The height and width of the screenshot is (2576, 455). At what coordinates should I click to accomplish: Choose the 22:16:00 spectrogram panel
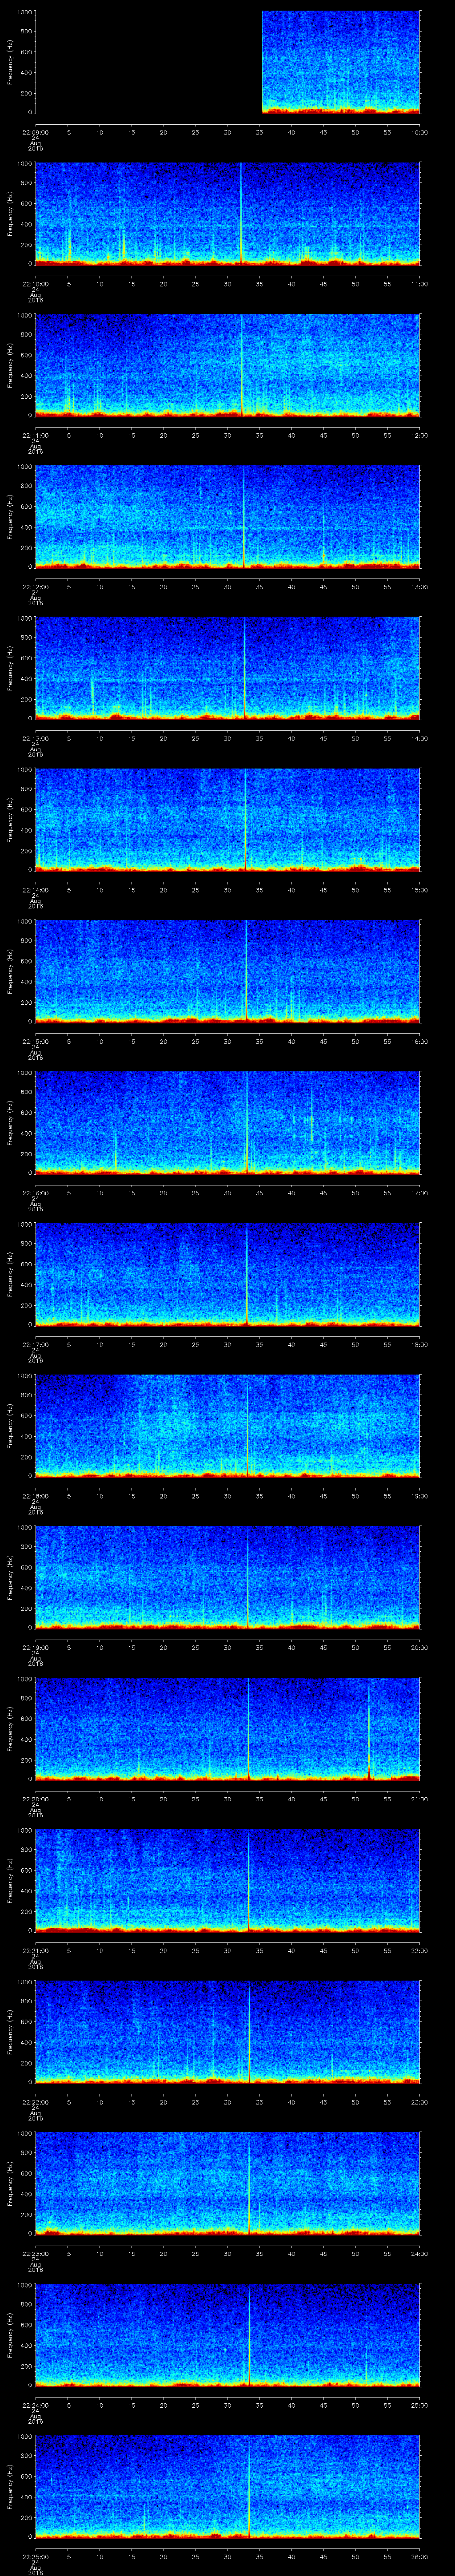click(228, 1123)
